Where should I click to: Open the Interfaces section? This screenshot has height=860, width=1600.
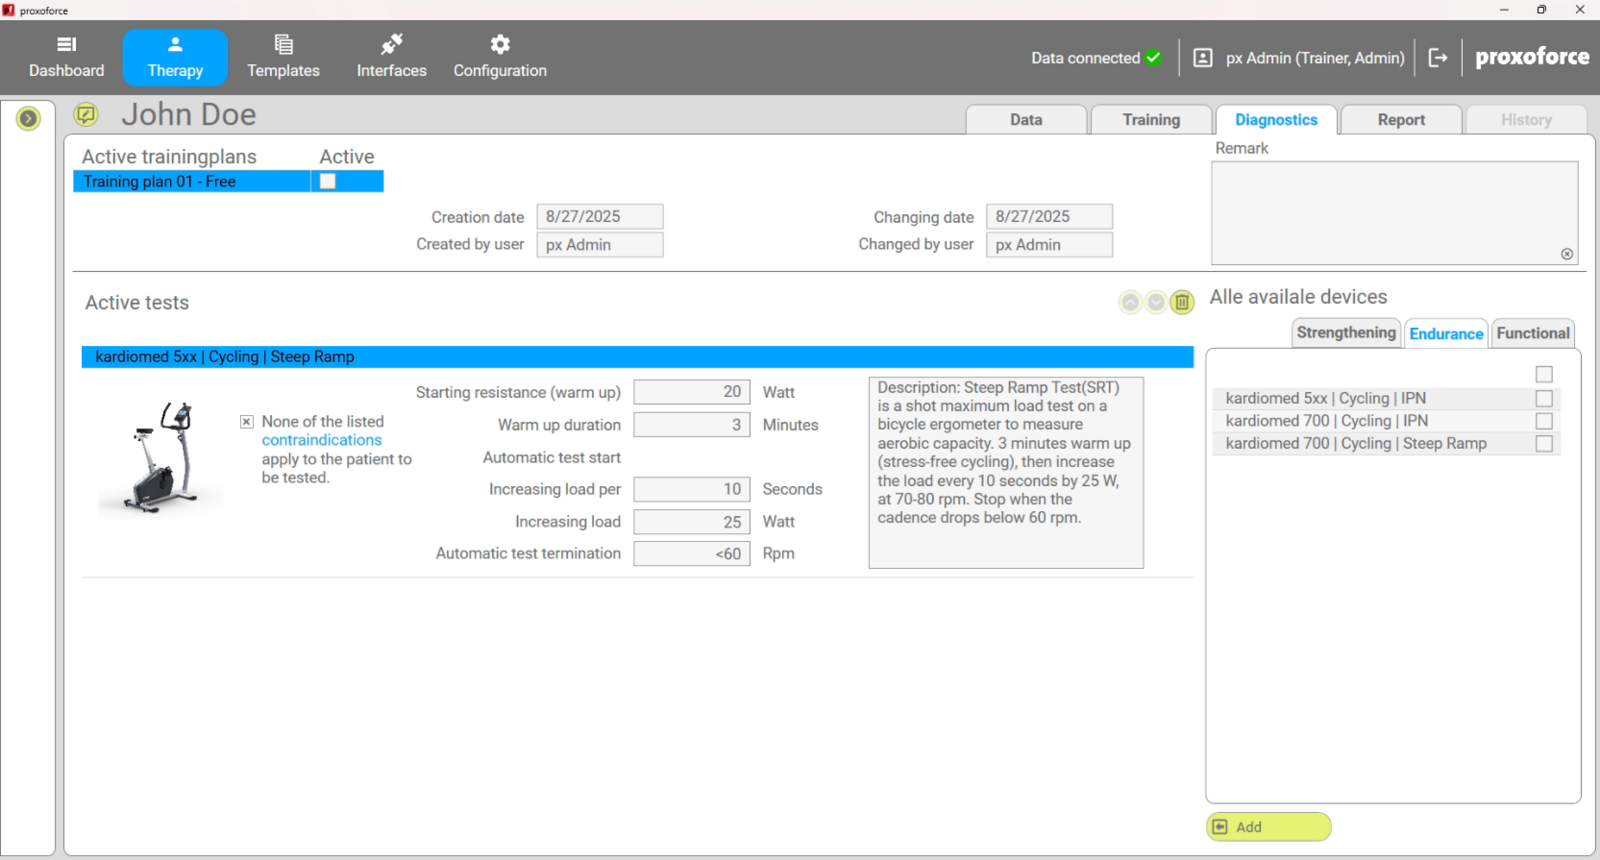coord(391,57)
